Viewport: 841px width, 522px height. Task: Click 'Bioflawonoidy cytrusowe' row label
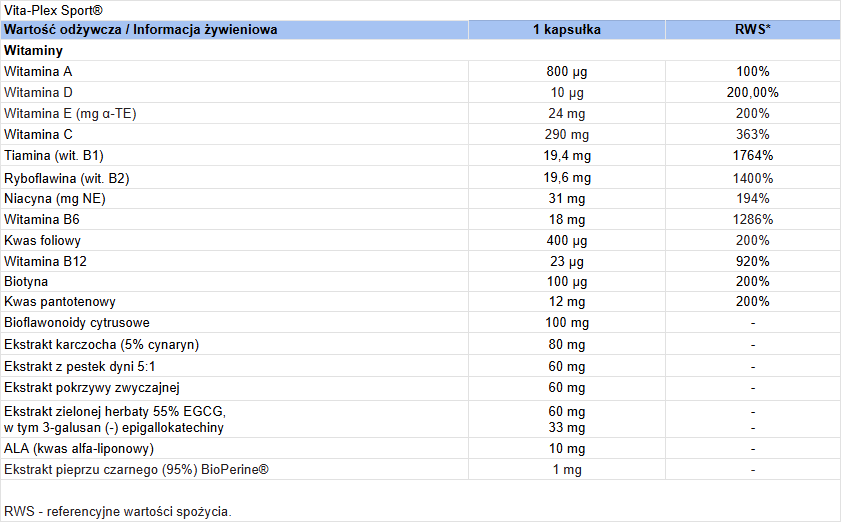77,322
